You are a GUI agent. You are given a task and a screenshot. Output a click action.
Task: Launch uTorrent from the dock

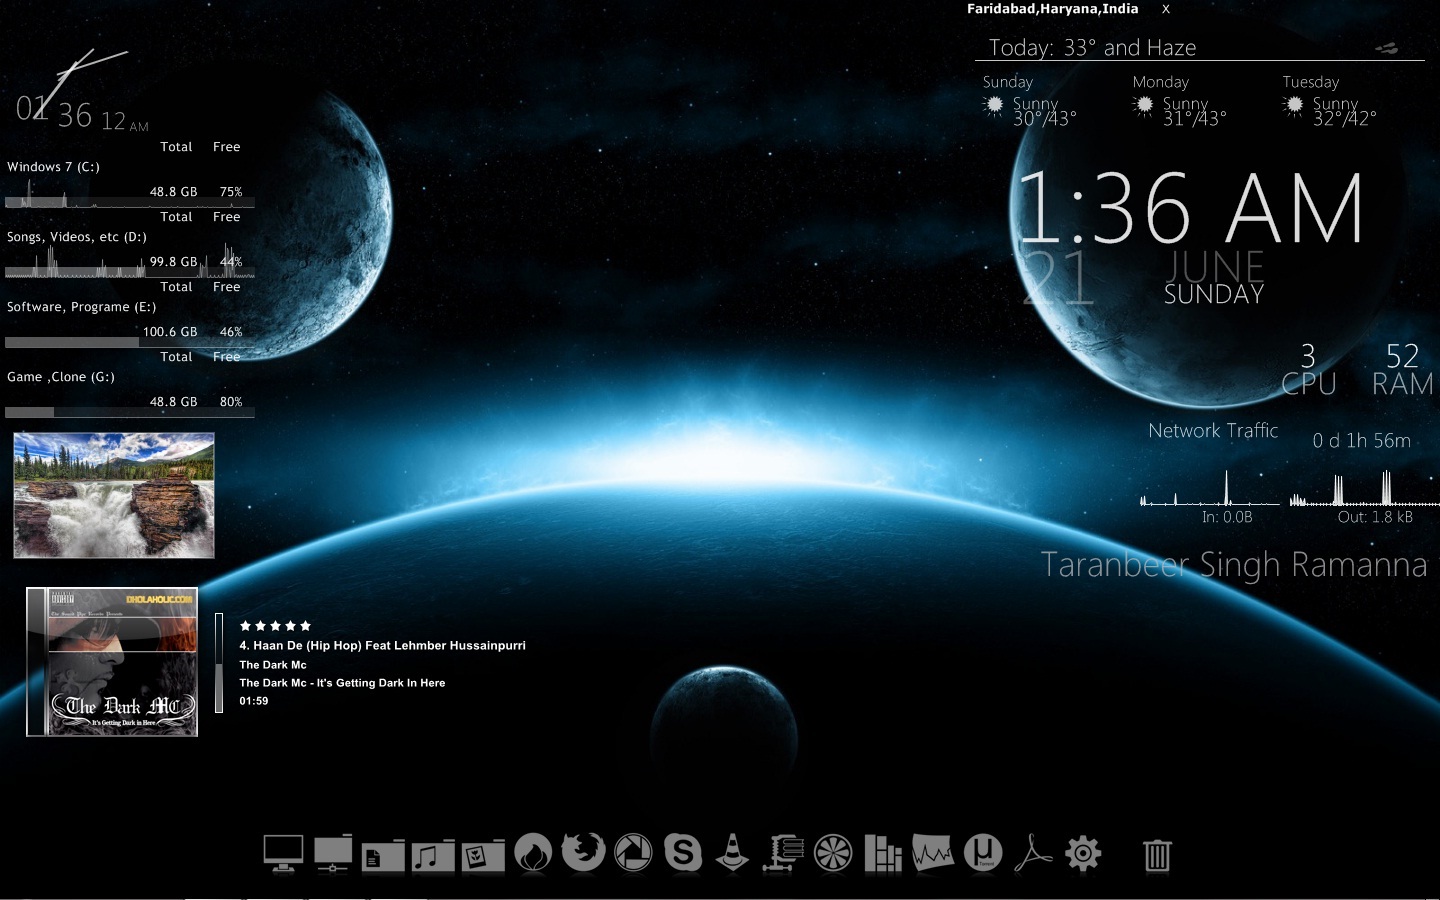(983, 853)
